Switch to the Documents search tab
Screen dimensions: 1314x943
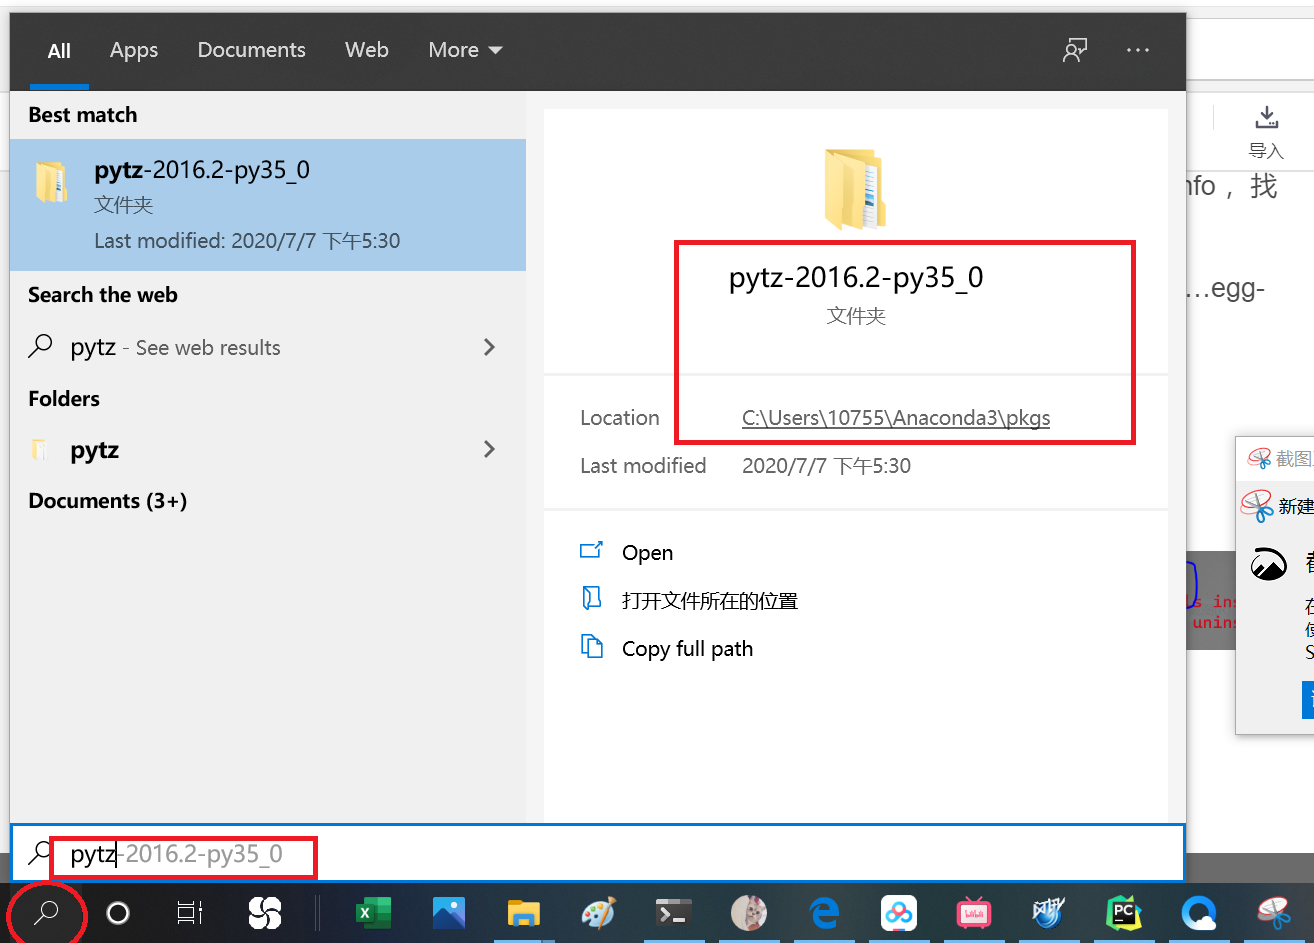pyautogui.click(x=251, y=49)
